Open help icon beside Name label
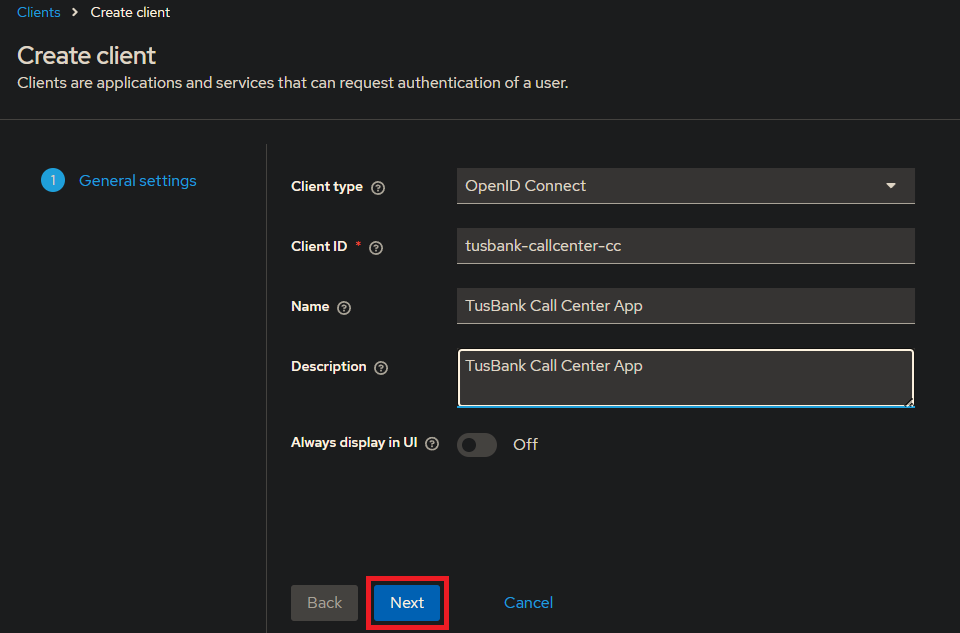This screenshot has width=960, height=633. pos(344,308)
